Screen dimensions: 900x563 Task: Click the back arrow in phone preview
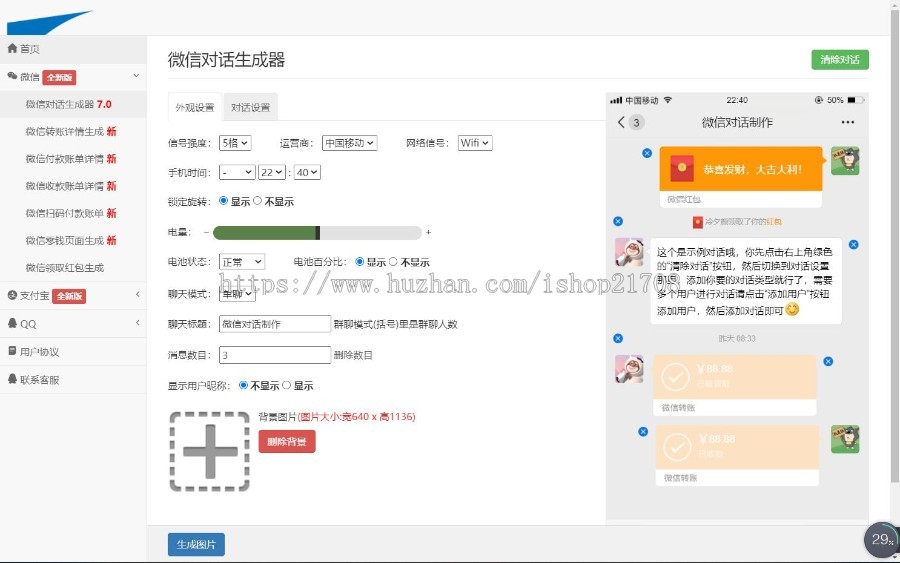click(x=621, y=122)
